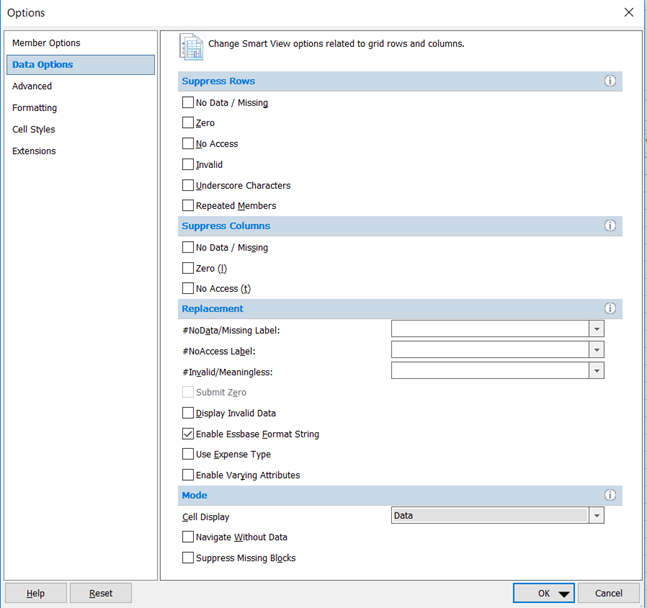Check the Repeated Members checkbox
This screenshot has height=608, width=647.
pos(188,205)
